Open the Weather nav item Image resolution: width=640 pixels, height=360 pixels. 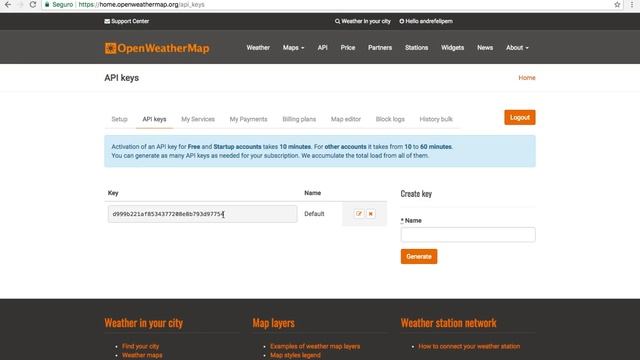[258, 48]
